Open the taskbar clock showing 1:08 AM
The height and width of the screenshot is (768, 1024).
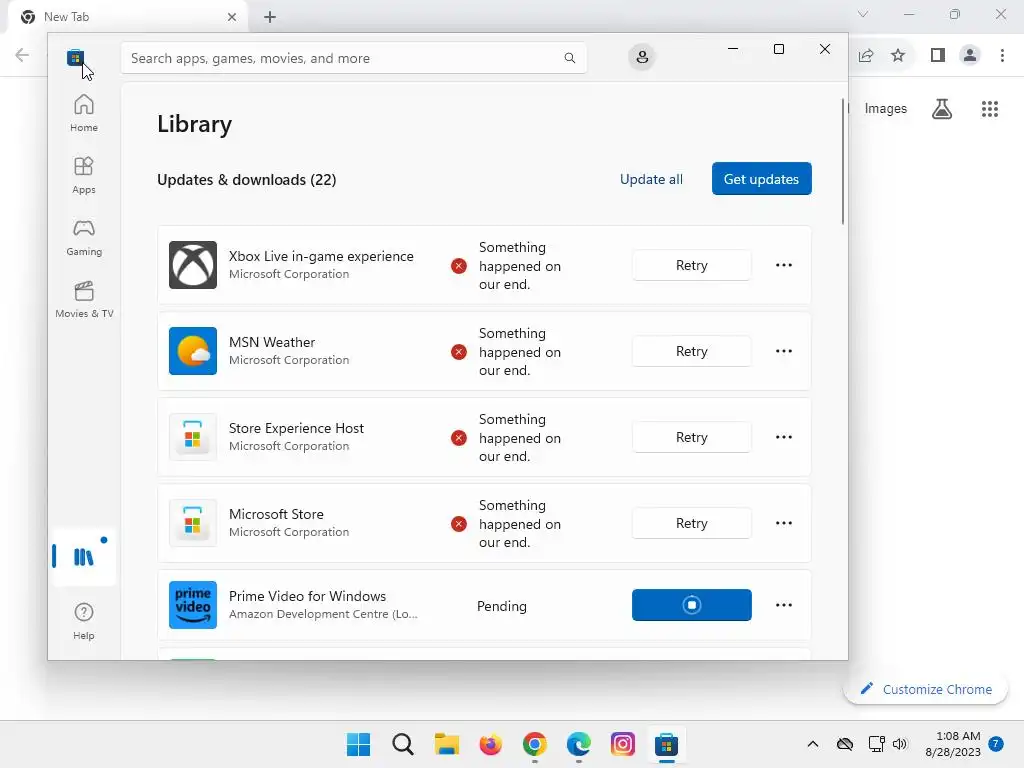pos(953,744)
